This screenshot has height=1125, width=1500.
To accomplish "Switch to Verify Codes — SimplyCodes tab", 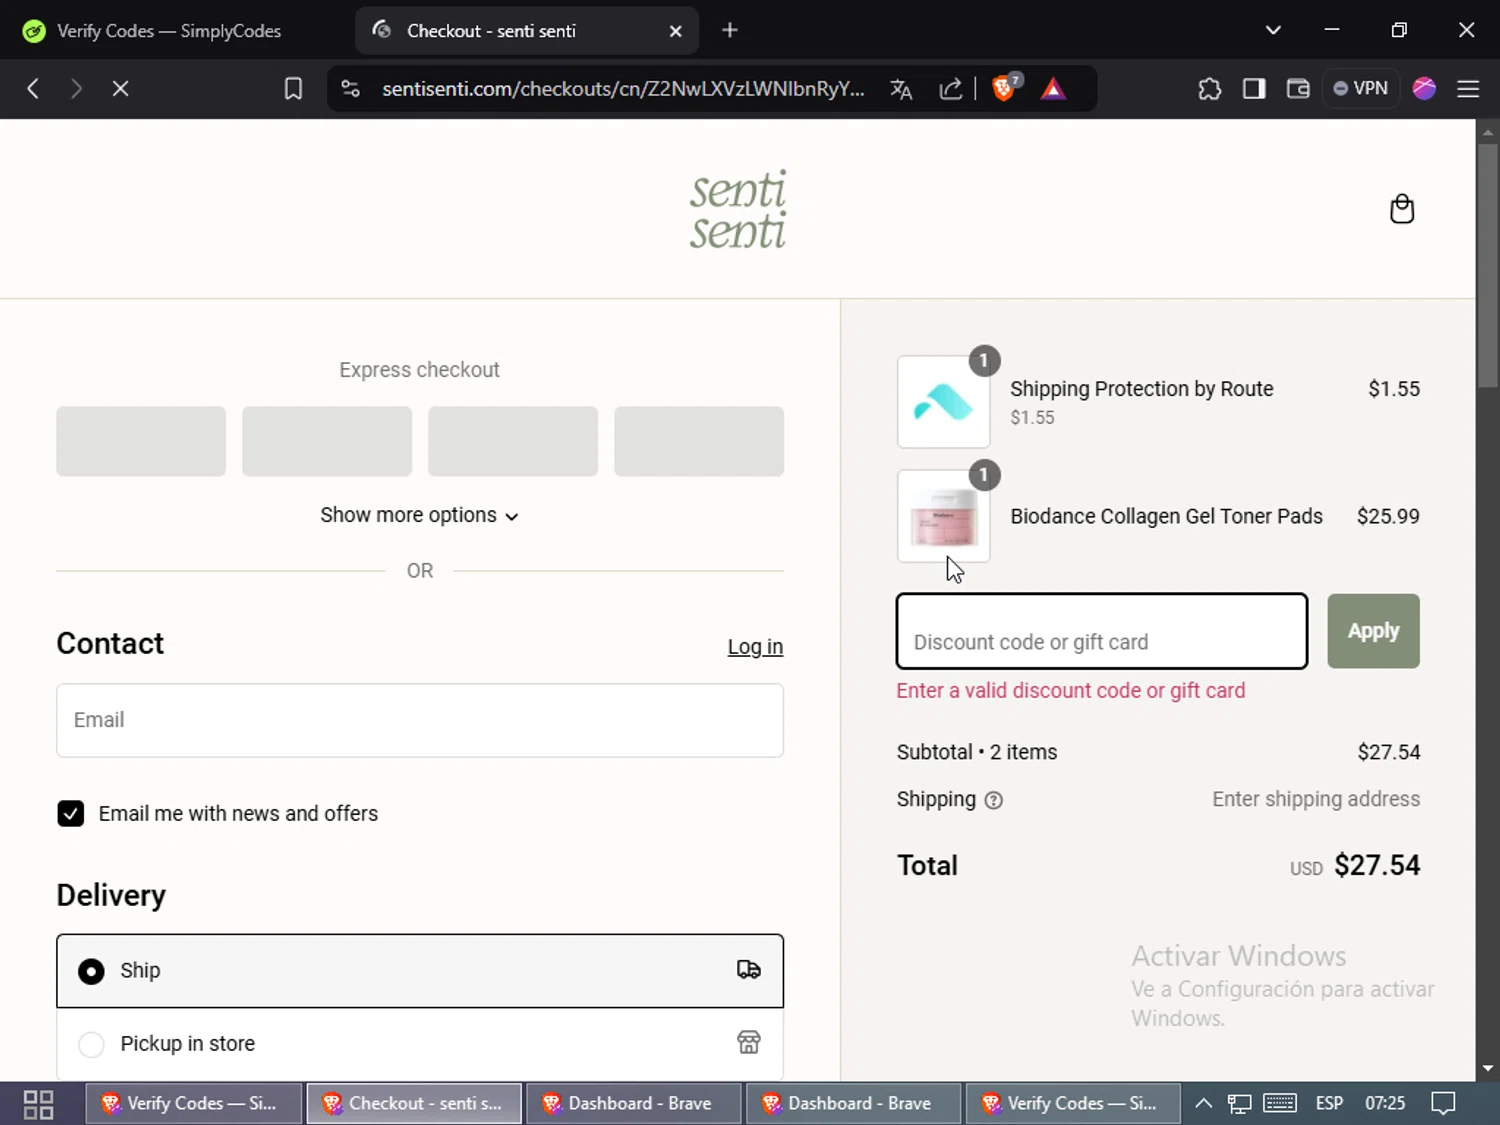I will click(x=170, y=31).
